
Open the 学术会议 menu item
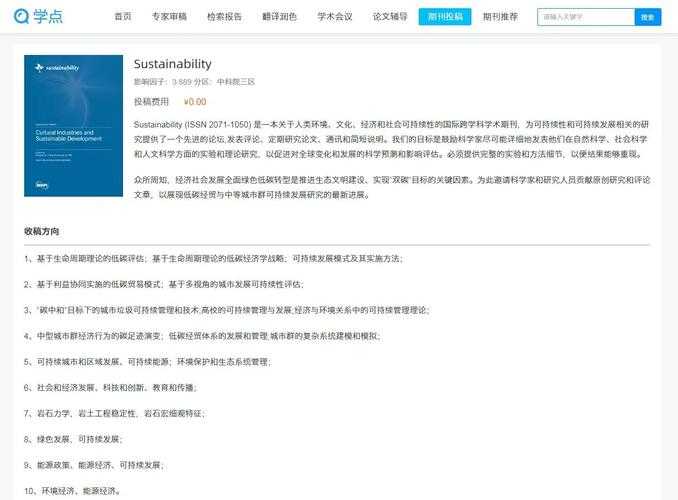335,16
